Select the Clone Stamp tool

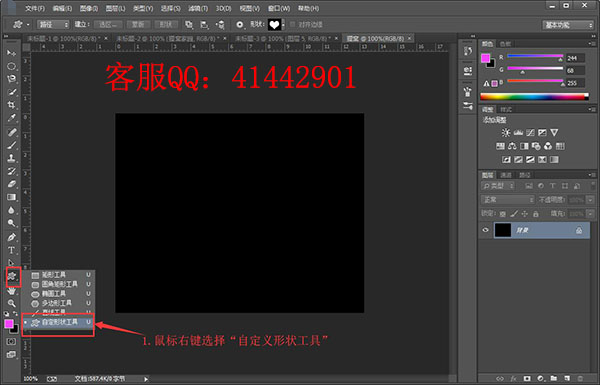(x=11, y=158)
